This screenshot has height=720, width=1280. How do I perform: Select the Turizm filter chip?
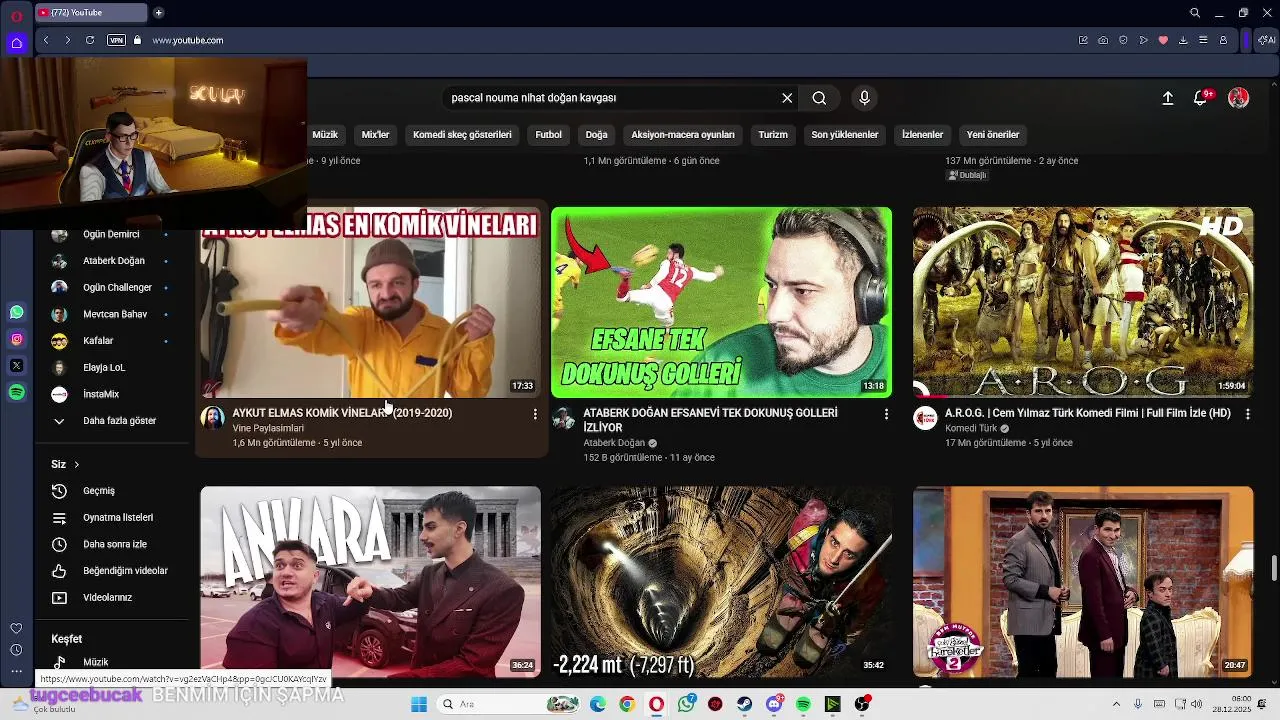[773, 135]
